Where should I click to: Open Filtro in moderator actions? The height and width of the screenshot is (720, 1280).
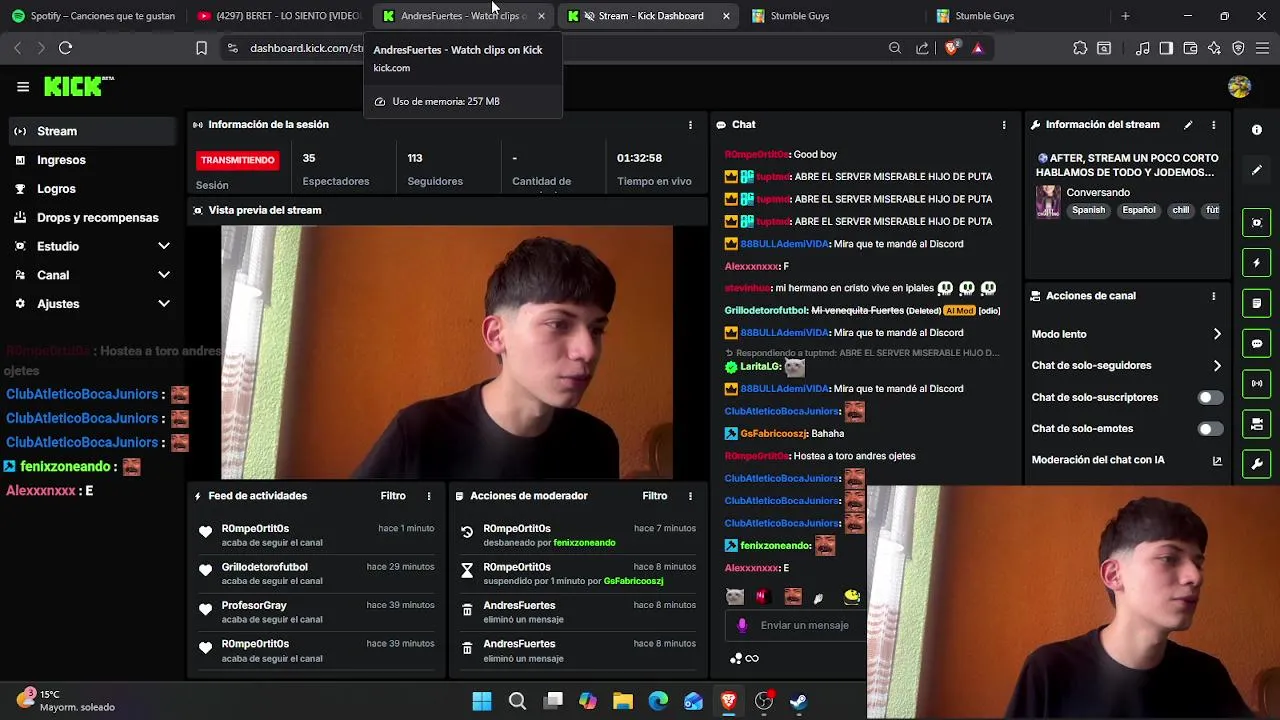tap(655, 496)
